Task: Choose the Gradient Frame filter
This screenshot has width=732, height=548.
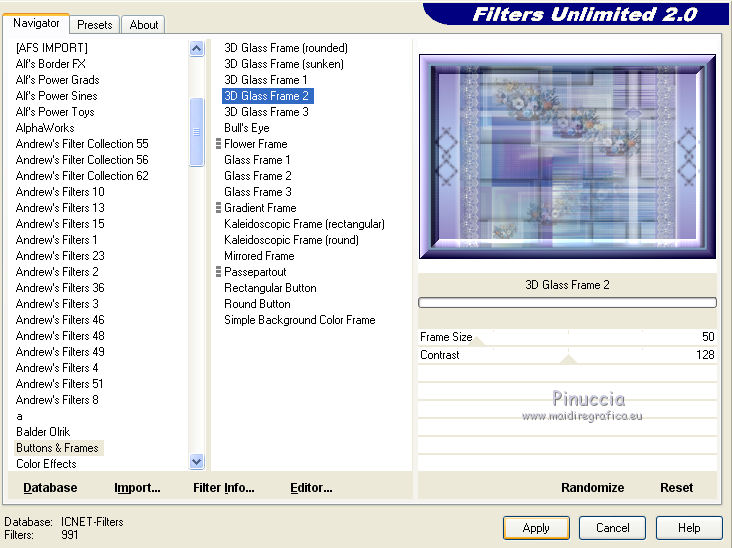Action: 260,208
